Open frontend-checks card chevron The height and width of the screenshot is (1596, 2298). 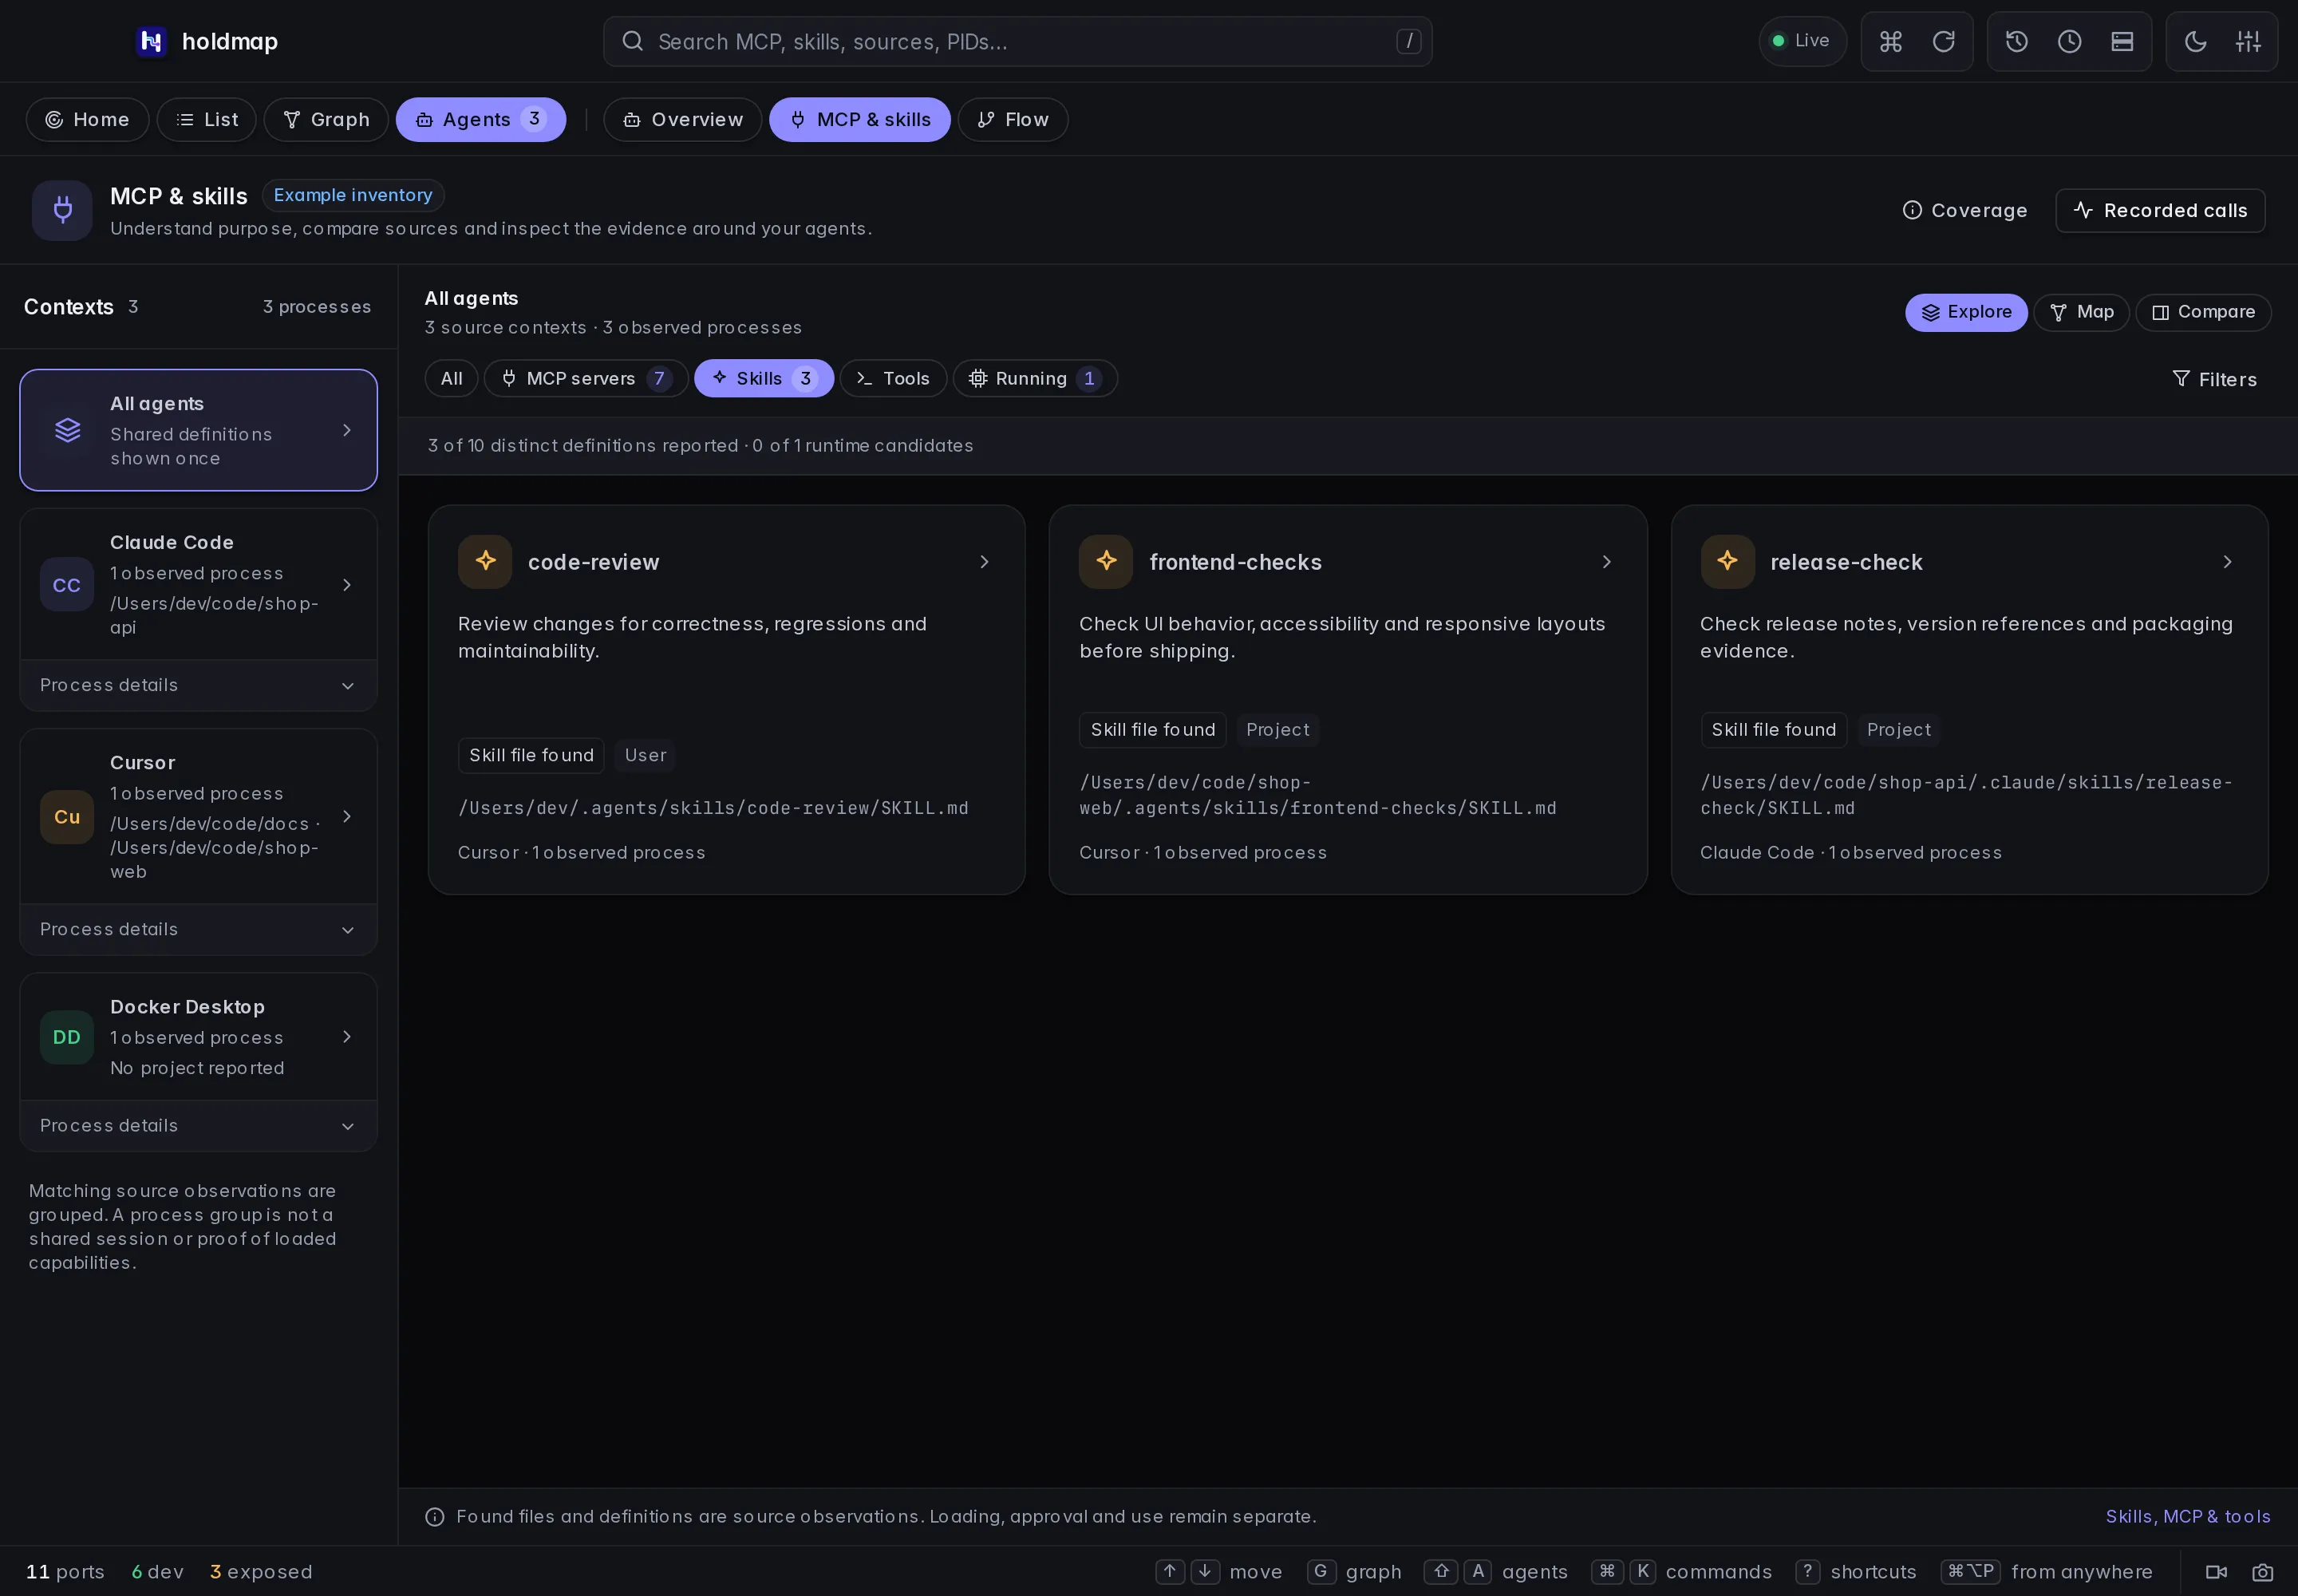pyautogui.click(x=1606, y=562)
